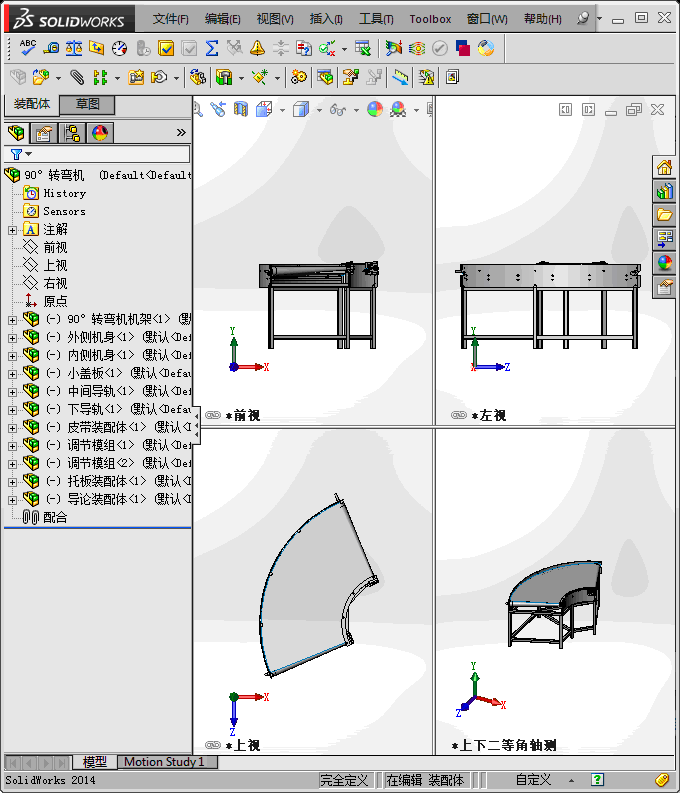The image size is (680, 793).
Task: Open the 文件(F) menu
Action: pos(170,19)
